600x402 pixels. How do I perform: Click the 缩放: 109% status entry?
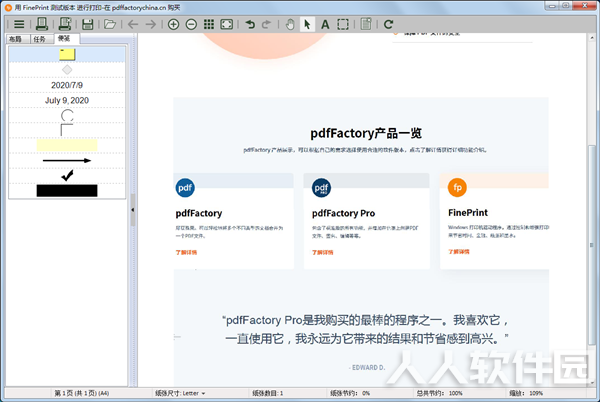click(x=526, y=393)
